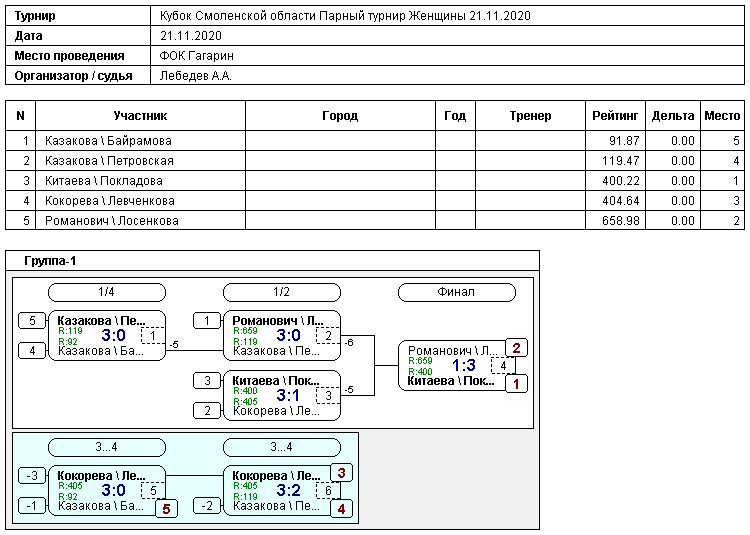Screen dimensions: 750x535
Task: Click the red place badge 4
Action: point(341,509)
